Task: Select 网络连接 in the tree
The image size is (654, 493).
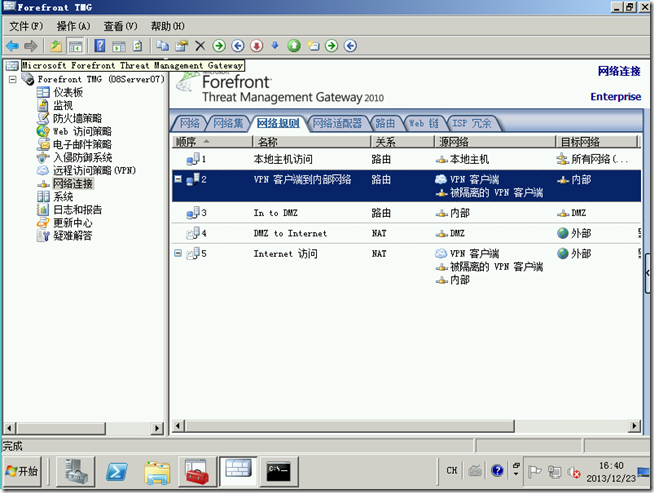Action: 73,184
